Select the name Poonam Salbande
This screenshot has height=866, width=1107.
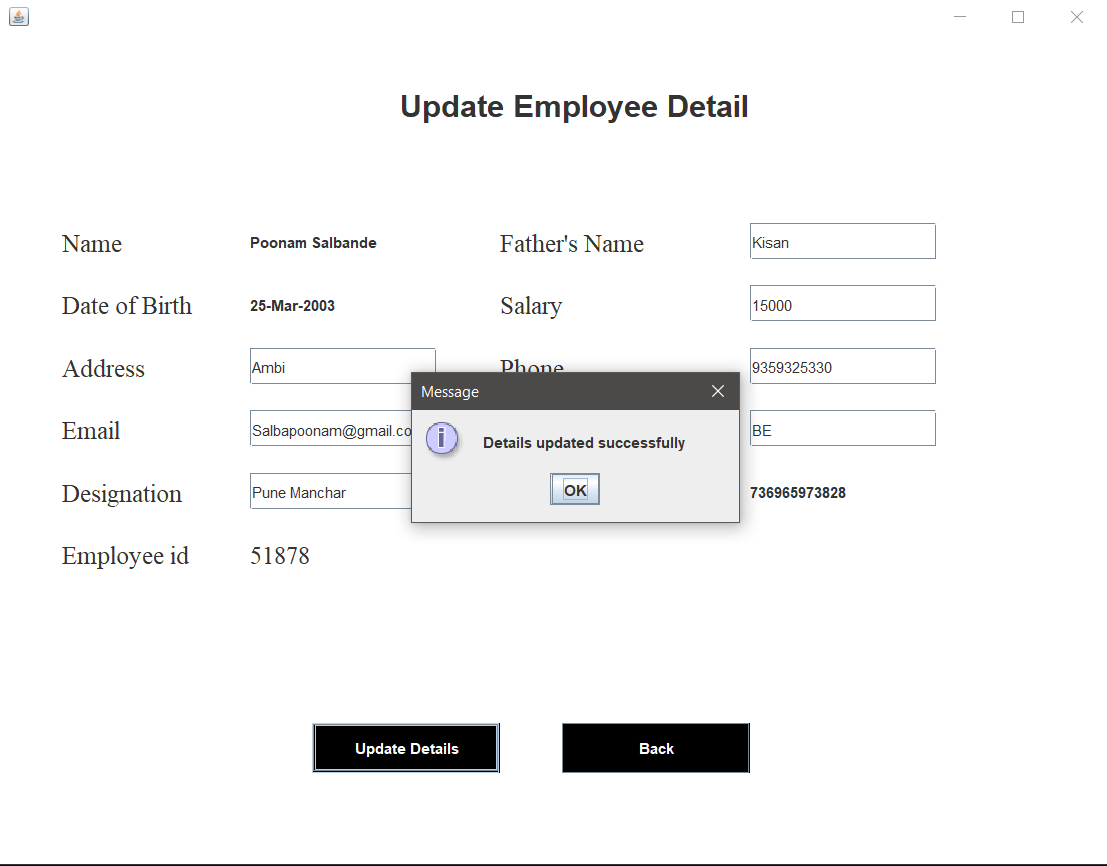coord(313,243)
